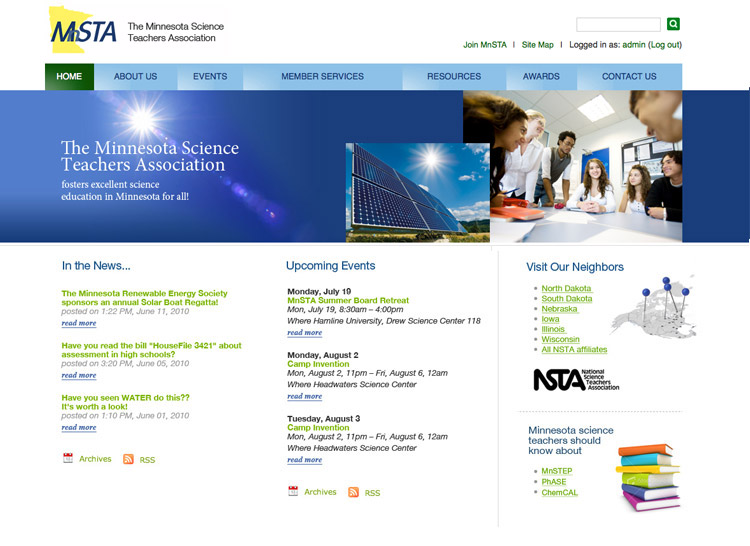750x546 pixels.
Task: Open Camp Invention event on August 3
Action: point(318,427)
